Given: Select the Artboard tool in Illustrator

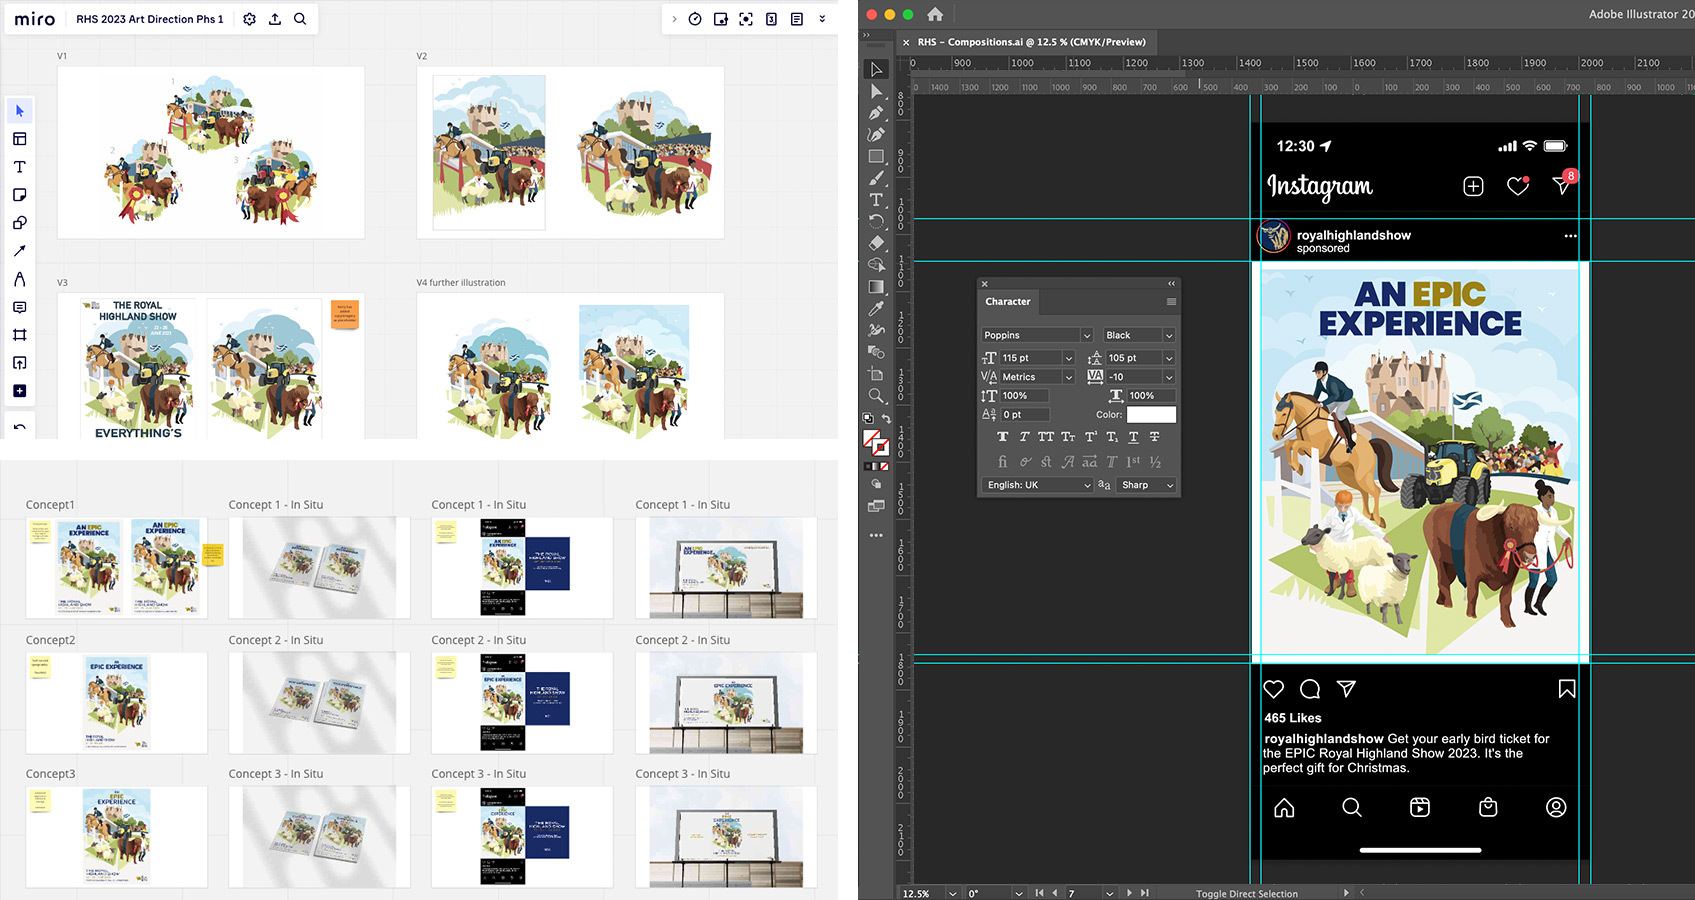Looking at the screenshot, I should pyautogui.click(x=876, y=374).
